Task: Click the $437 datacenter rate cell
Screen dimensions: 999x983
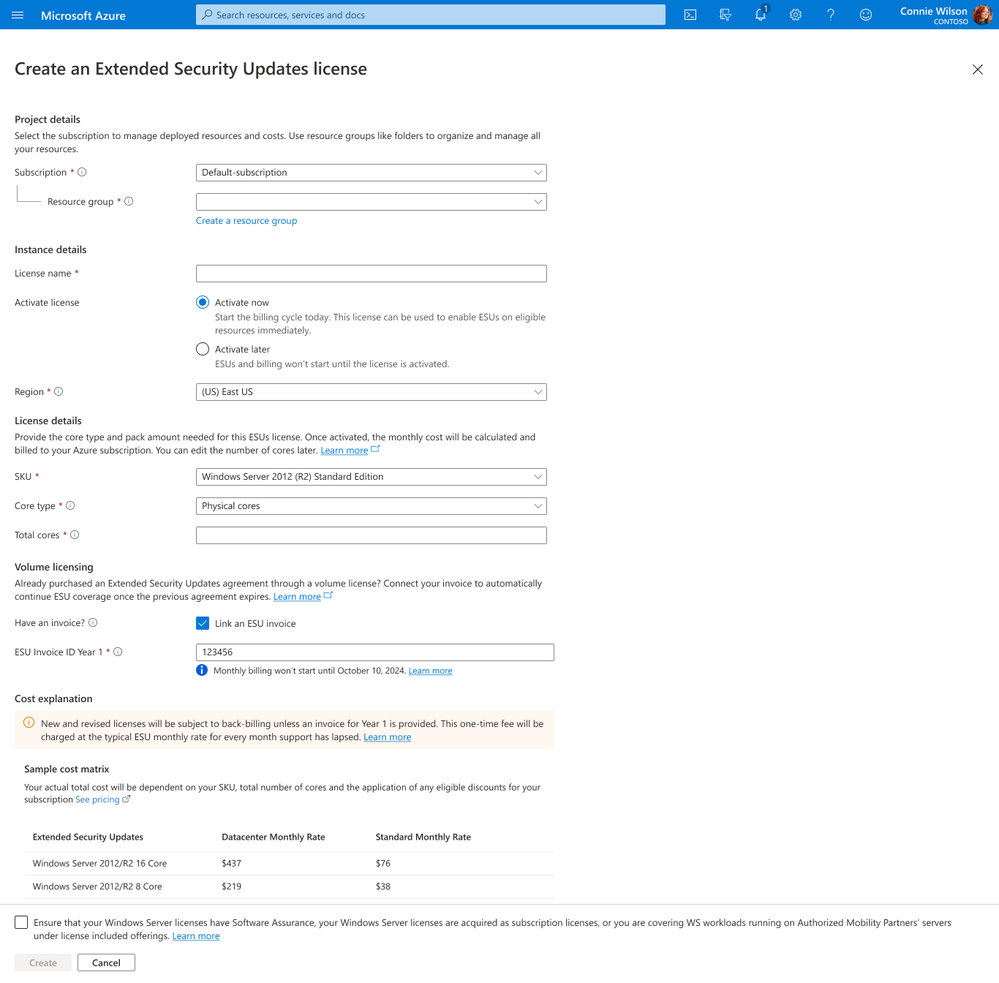Action: coord(231,863)
